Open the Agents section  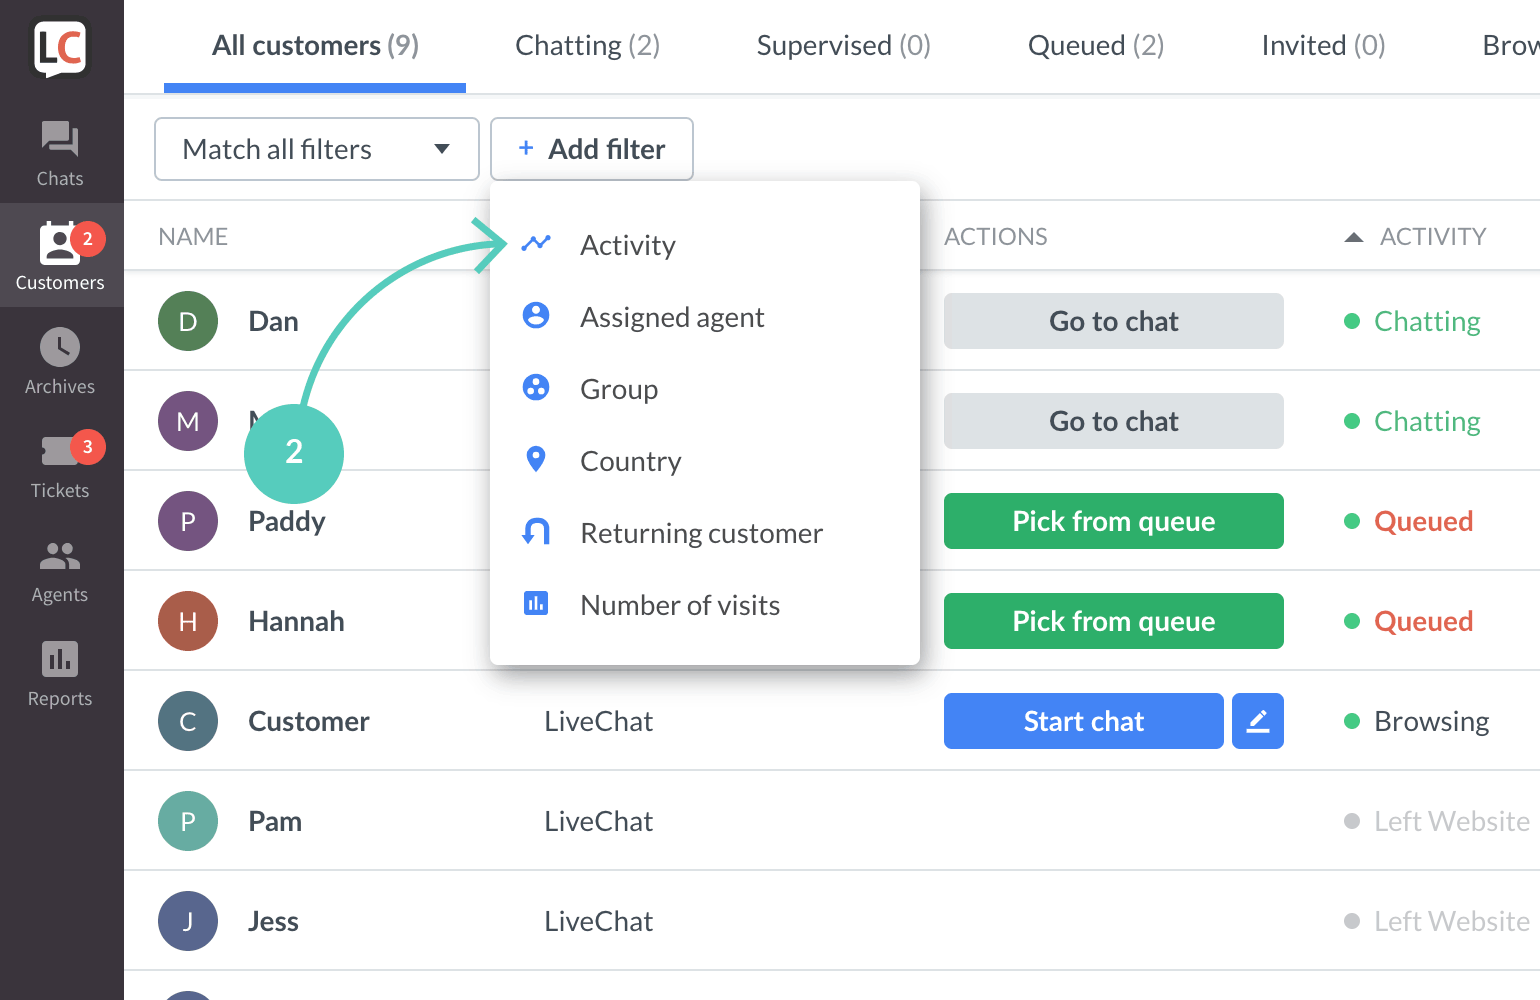[60, 570]
